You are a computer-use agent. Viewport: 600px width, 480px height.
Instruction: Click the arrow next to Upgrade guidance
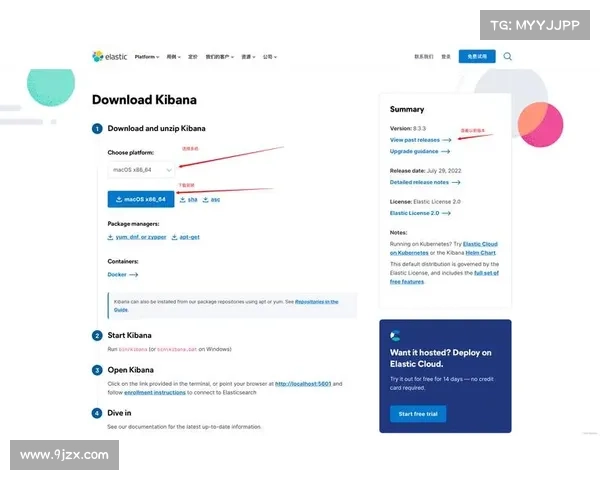(x=446, y=151)
